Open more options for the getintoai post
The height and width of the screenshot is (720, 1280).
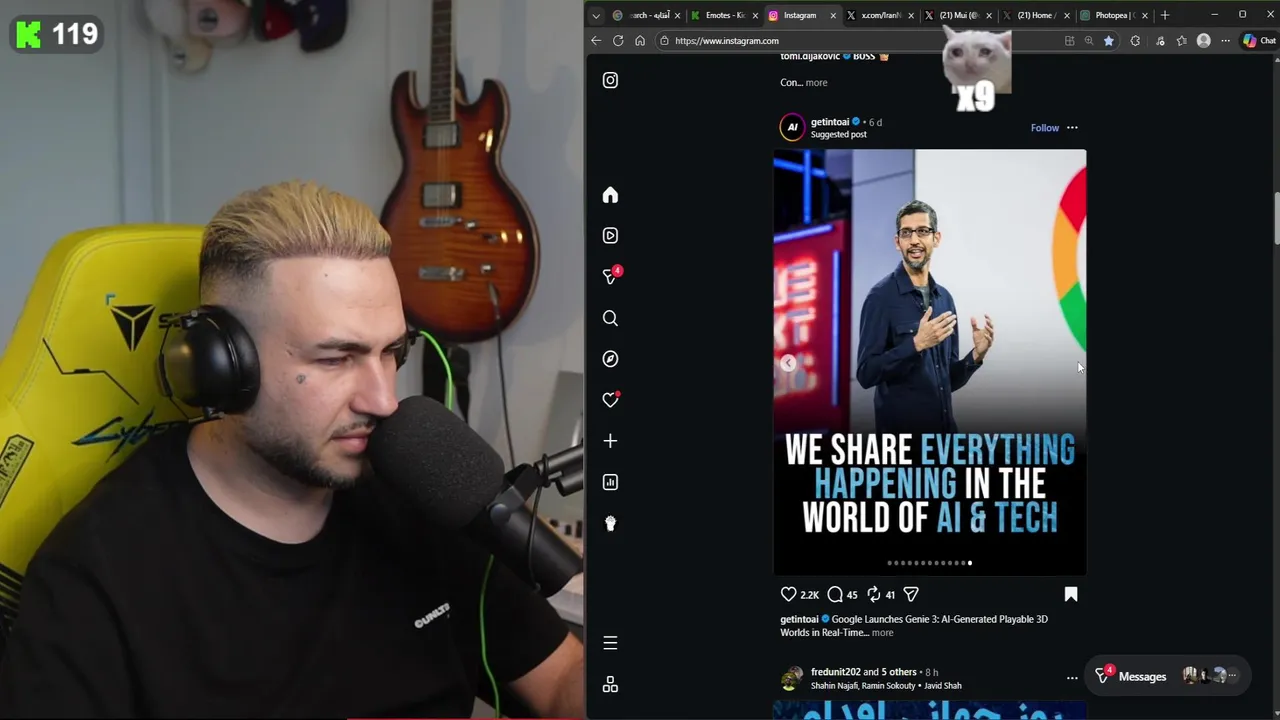[1072, 128]
